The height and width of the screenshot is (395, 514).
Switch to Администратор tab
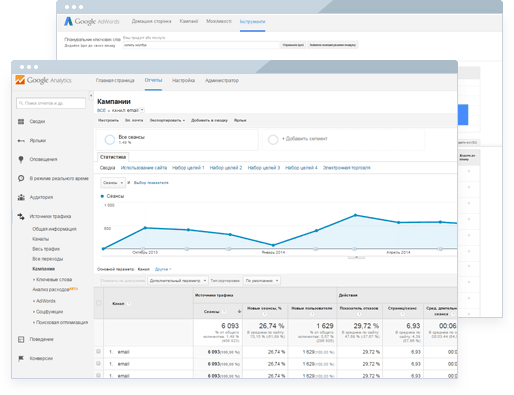point(222,80)
